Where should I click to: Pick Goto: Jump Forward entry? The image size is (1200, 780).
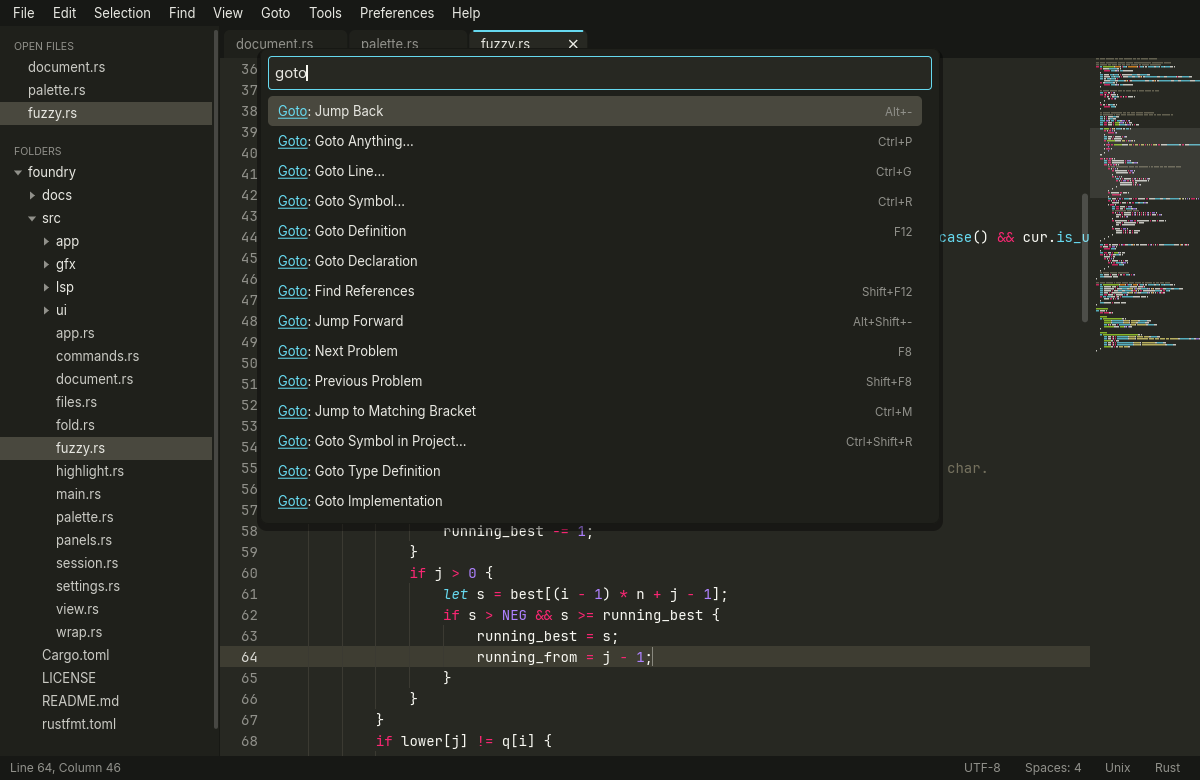pyautogui.click(x=595, y=321)
